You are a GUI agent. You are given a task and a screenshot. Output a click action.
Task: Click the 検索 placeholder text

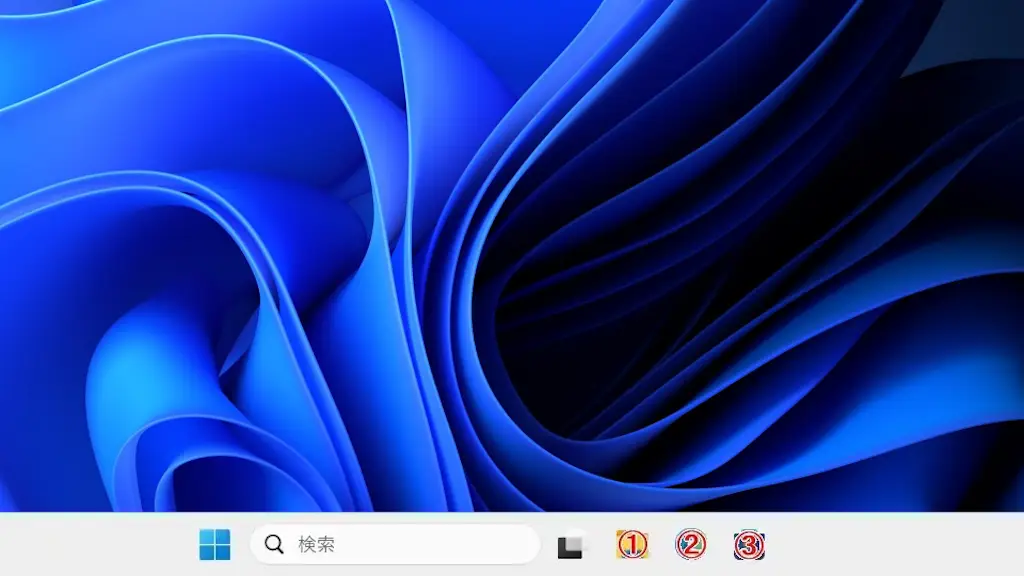tap(316, 545)
